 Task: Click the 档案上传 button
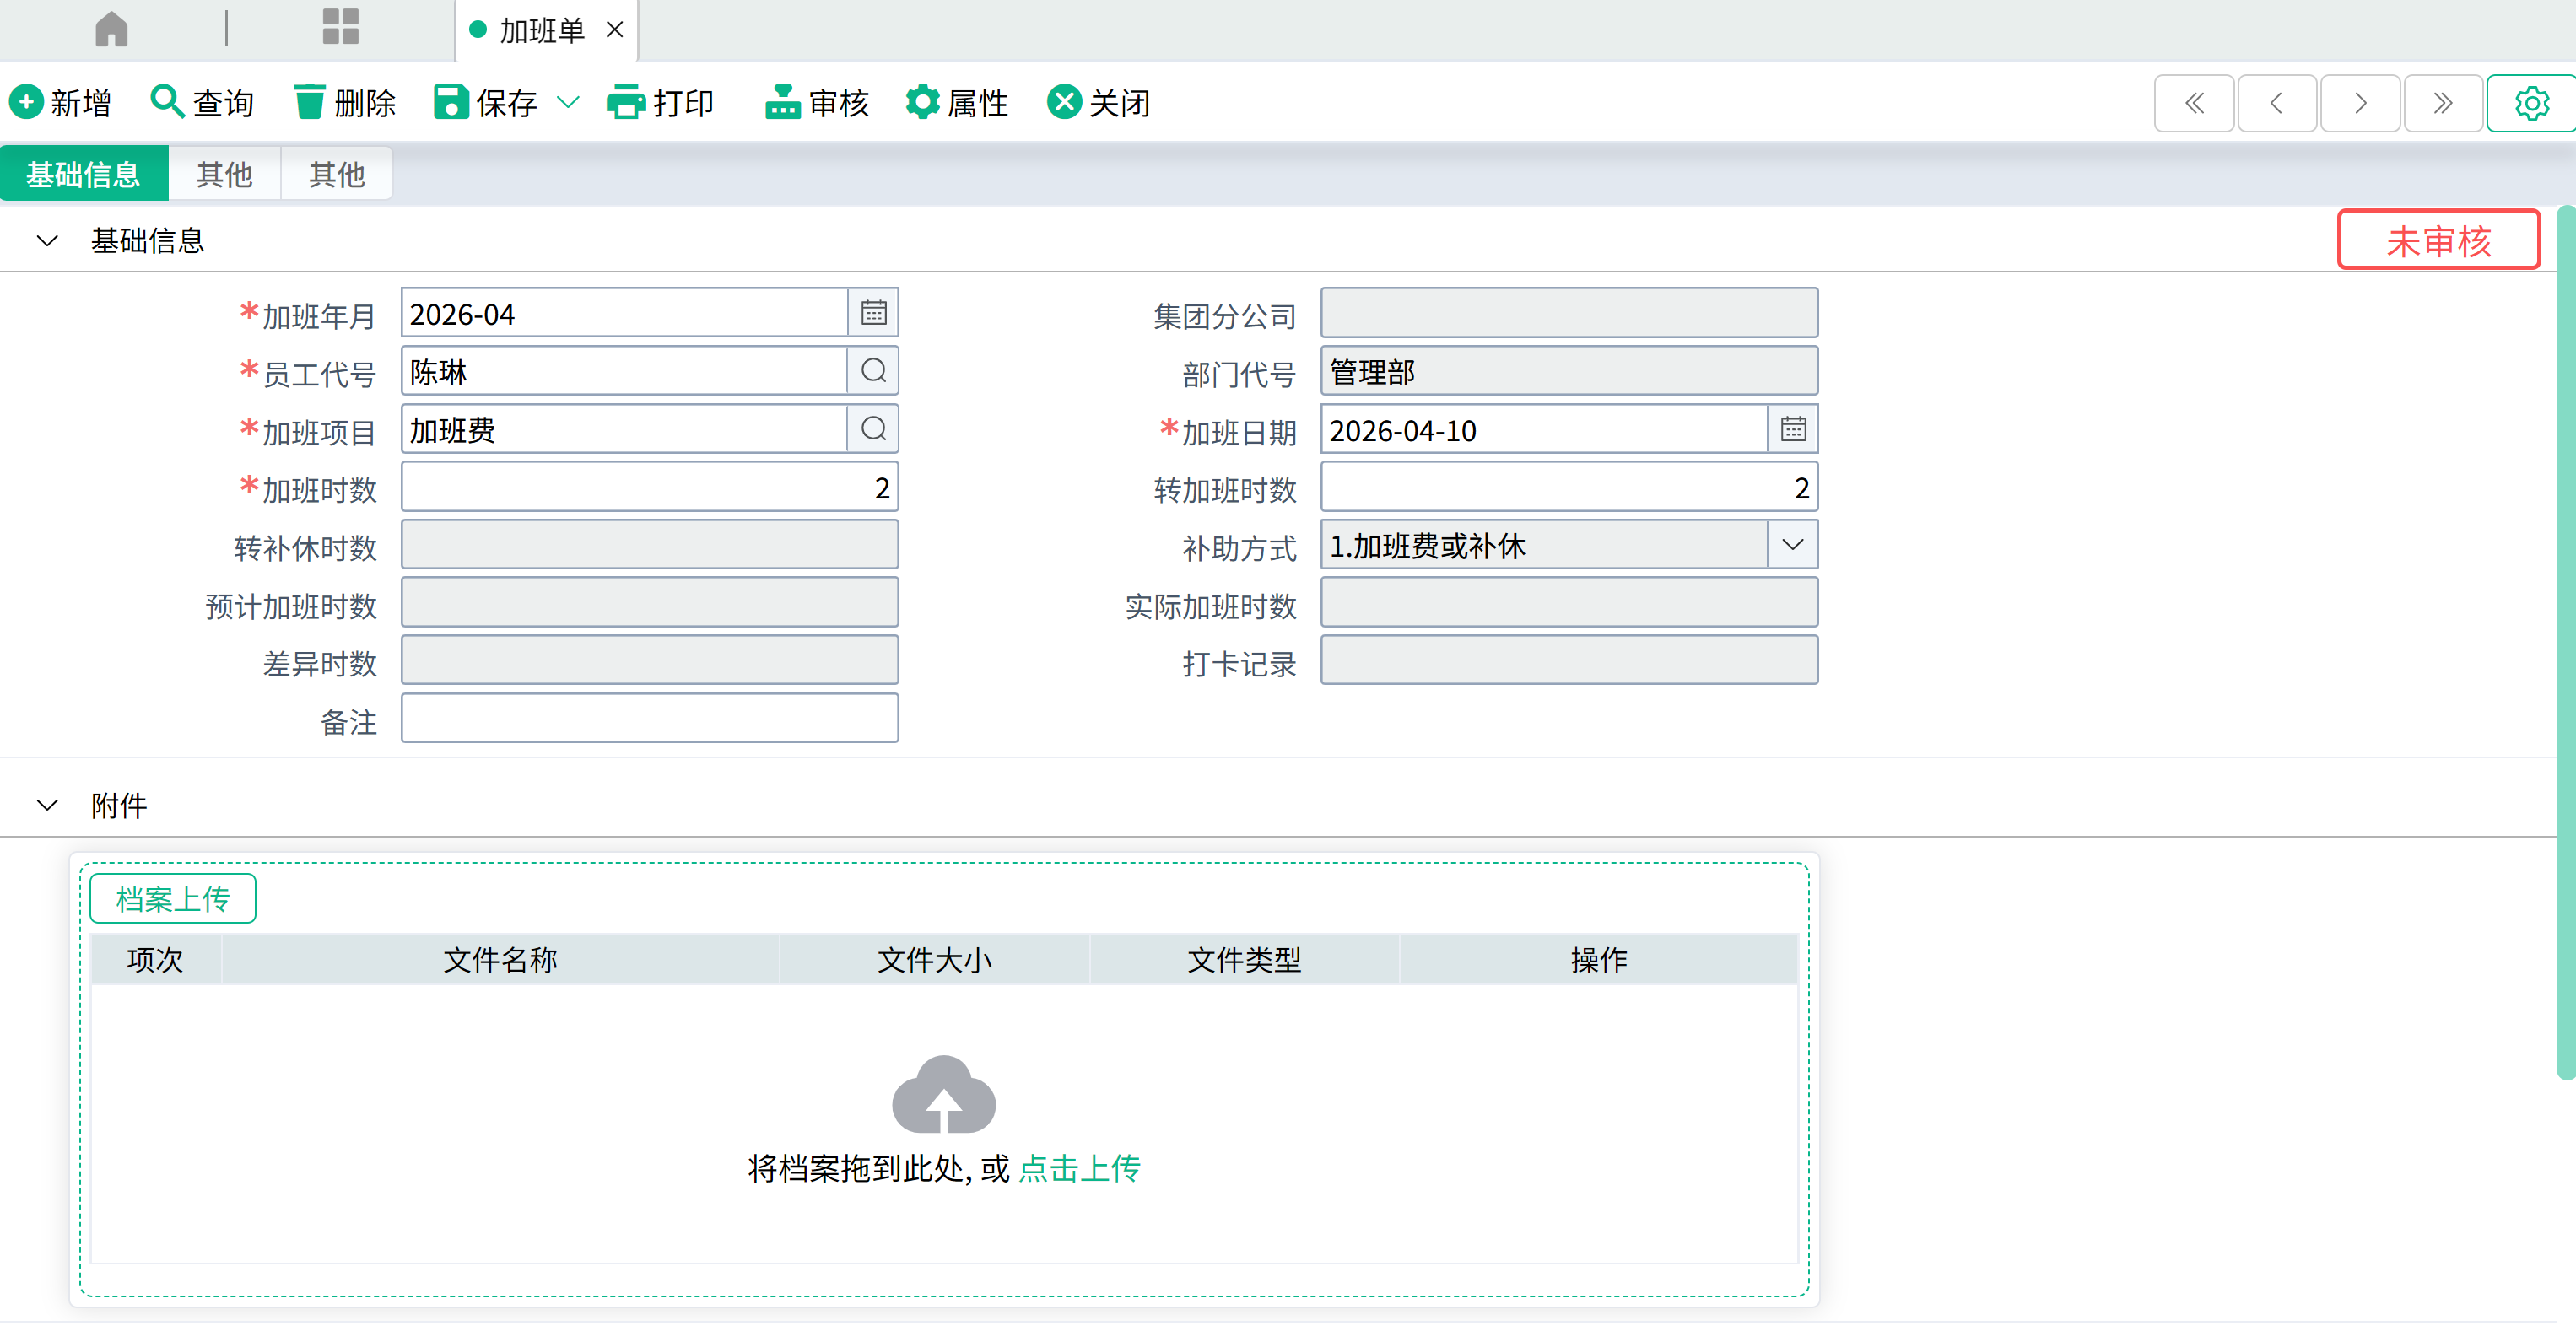172,899
